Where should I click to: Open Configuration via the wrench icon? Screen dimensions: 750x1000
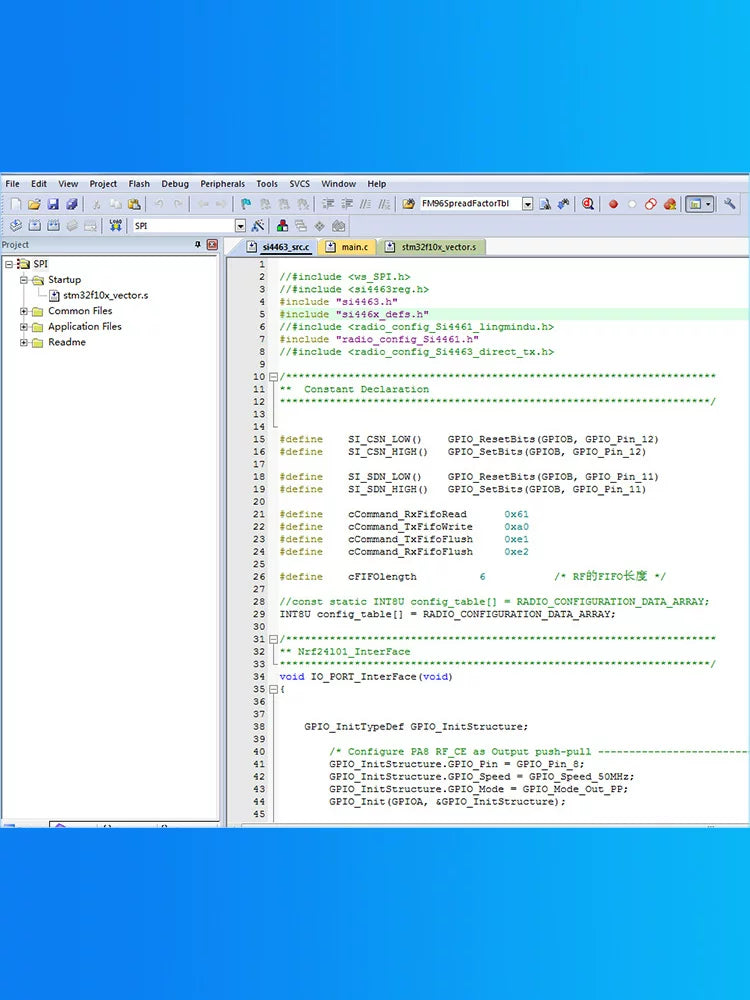[730, 203]
